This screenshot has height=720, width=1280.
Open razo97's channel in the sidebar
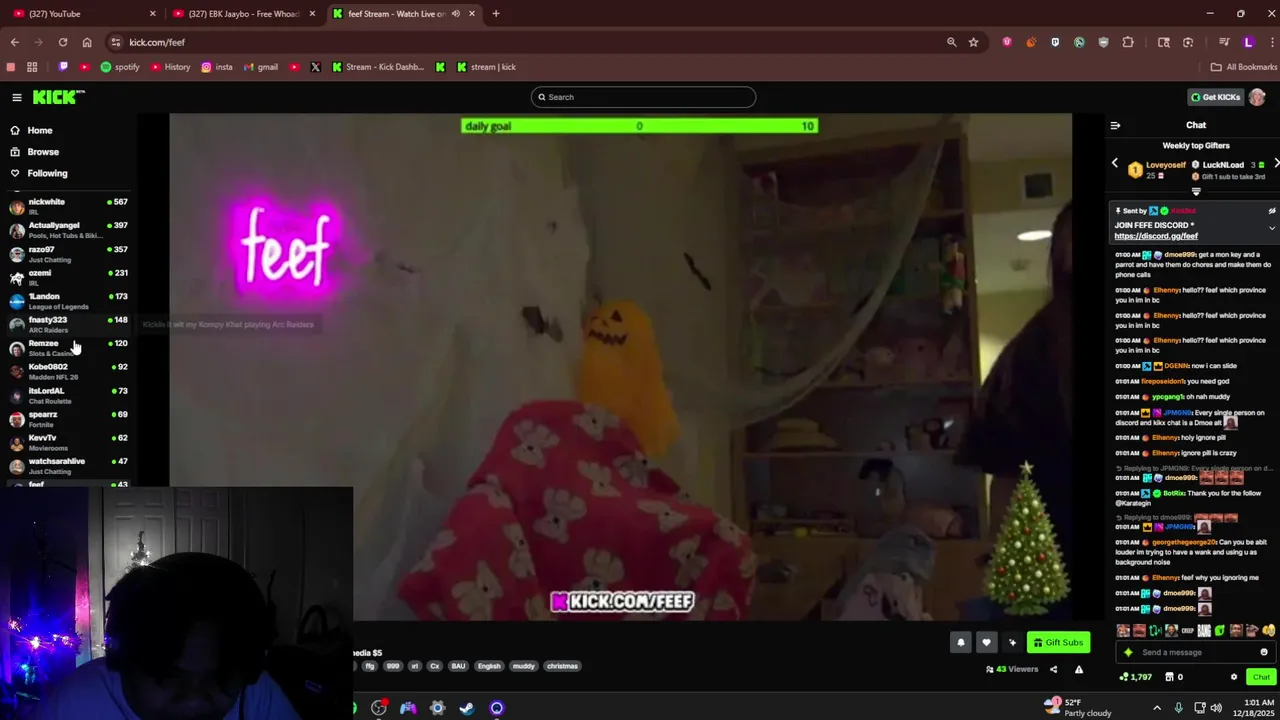(68, 254)
